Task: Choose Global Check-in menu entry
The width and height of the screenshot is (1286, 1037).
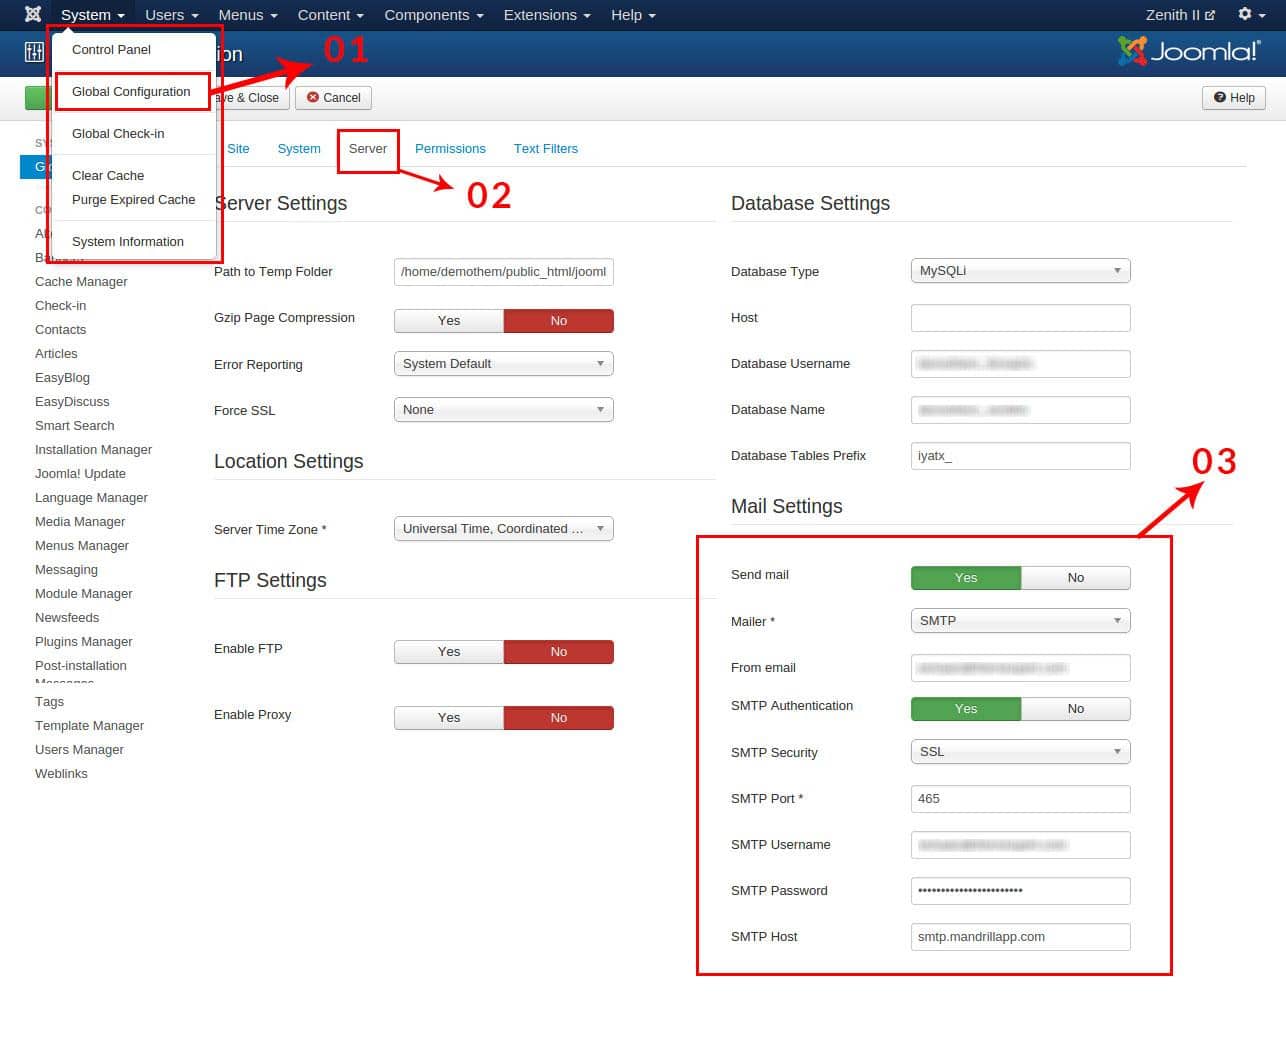Action: coord(118,133)
